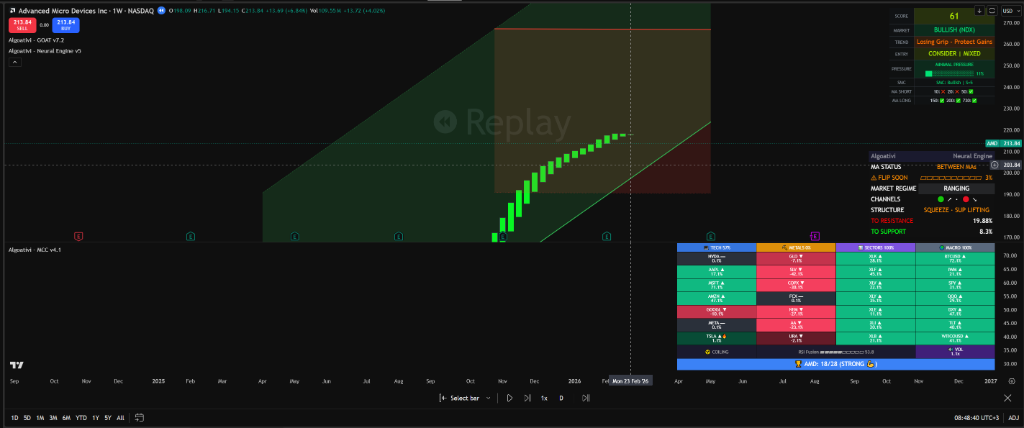Click the BETWEEN MAs status value
This screenshot has height=428, width=1024.
pyautogui.click(x=956, y=167)
